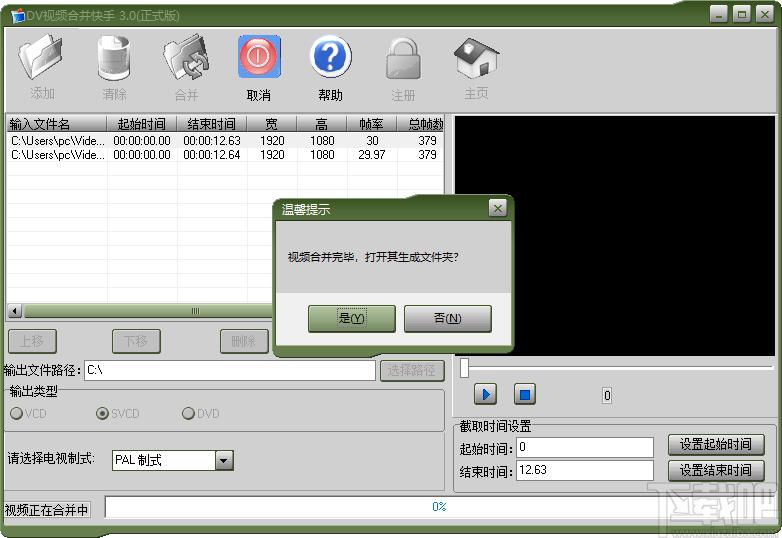
Task: Click the 29.97 frame rate cell
Action: 372,155
